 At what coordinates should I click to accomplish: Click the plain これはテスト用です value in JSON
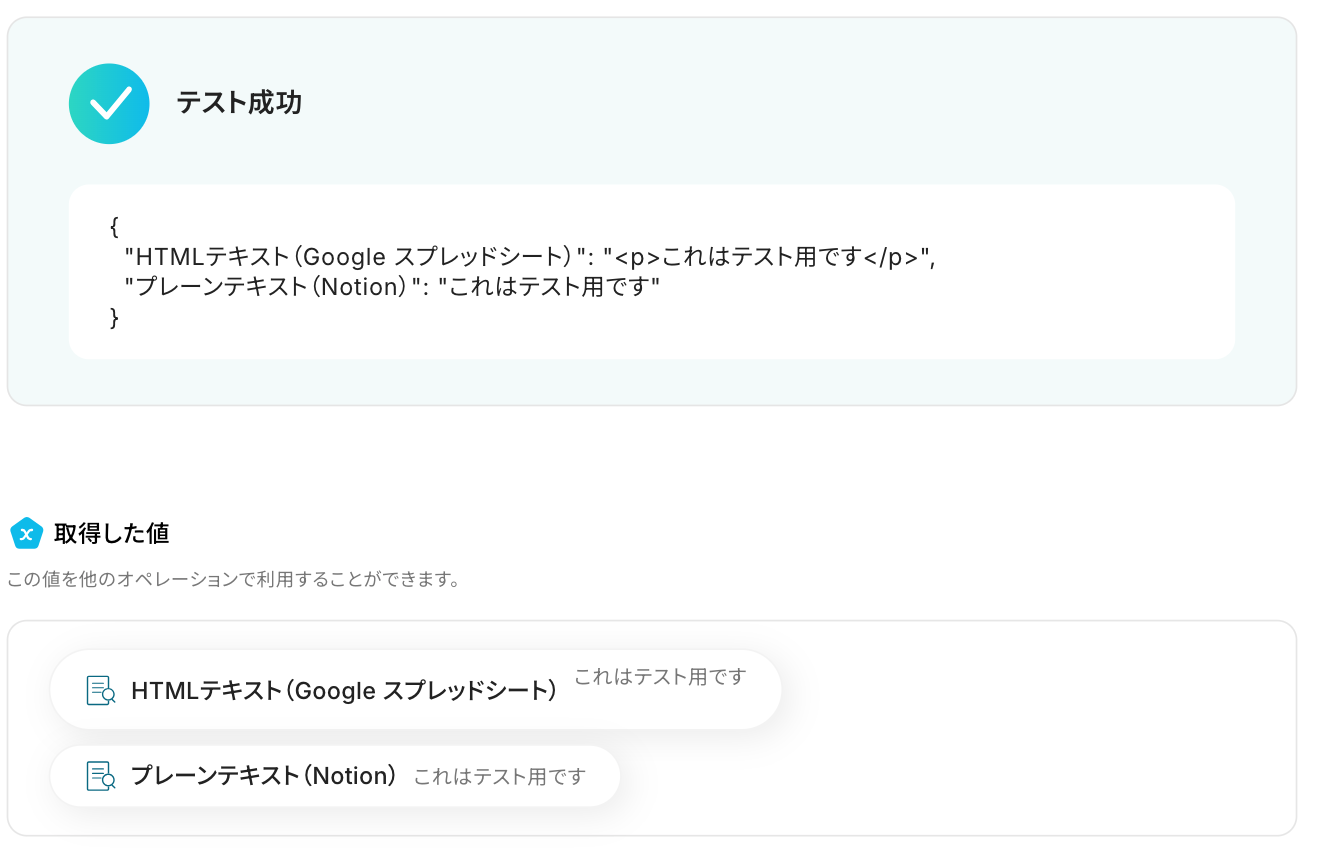550,287
